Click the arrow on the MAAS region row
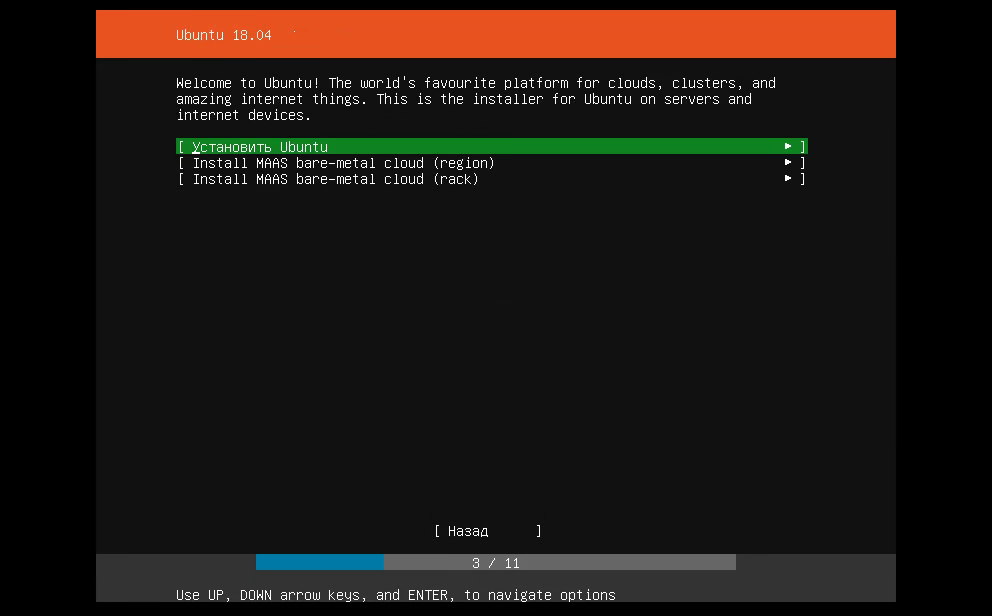Viewport: 992px width, 616px height. point(788,163)
